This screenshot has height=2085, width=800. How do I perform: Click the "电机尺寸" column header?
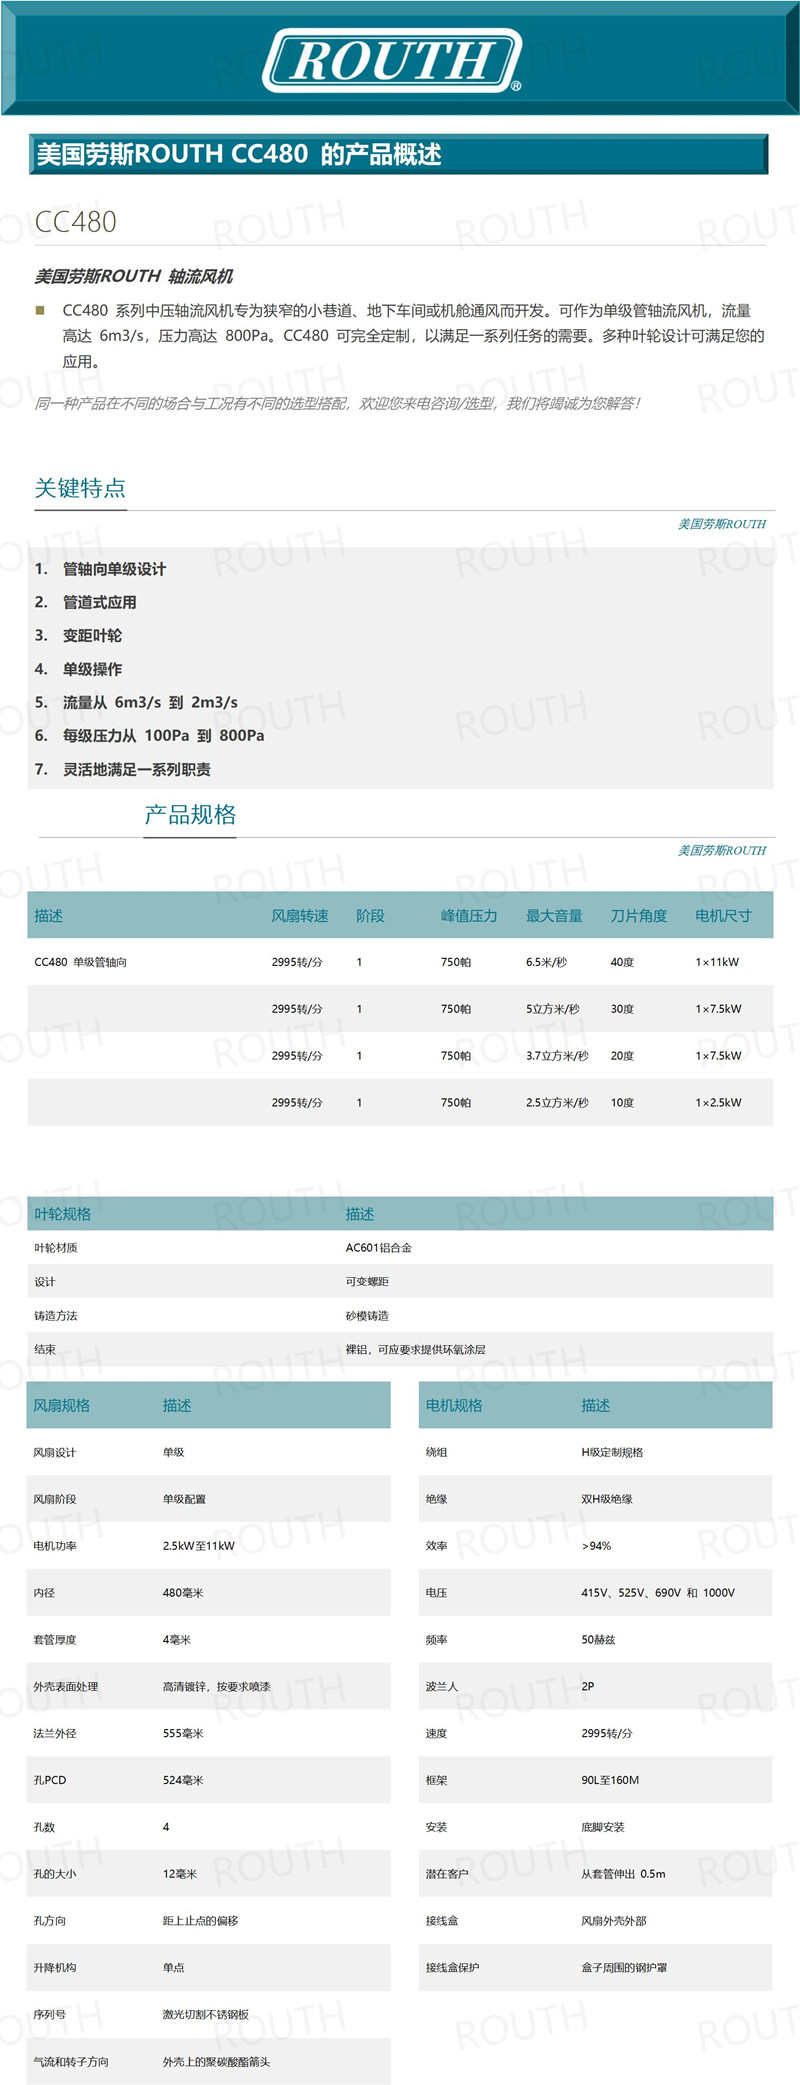[723, 916]
